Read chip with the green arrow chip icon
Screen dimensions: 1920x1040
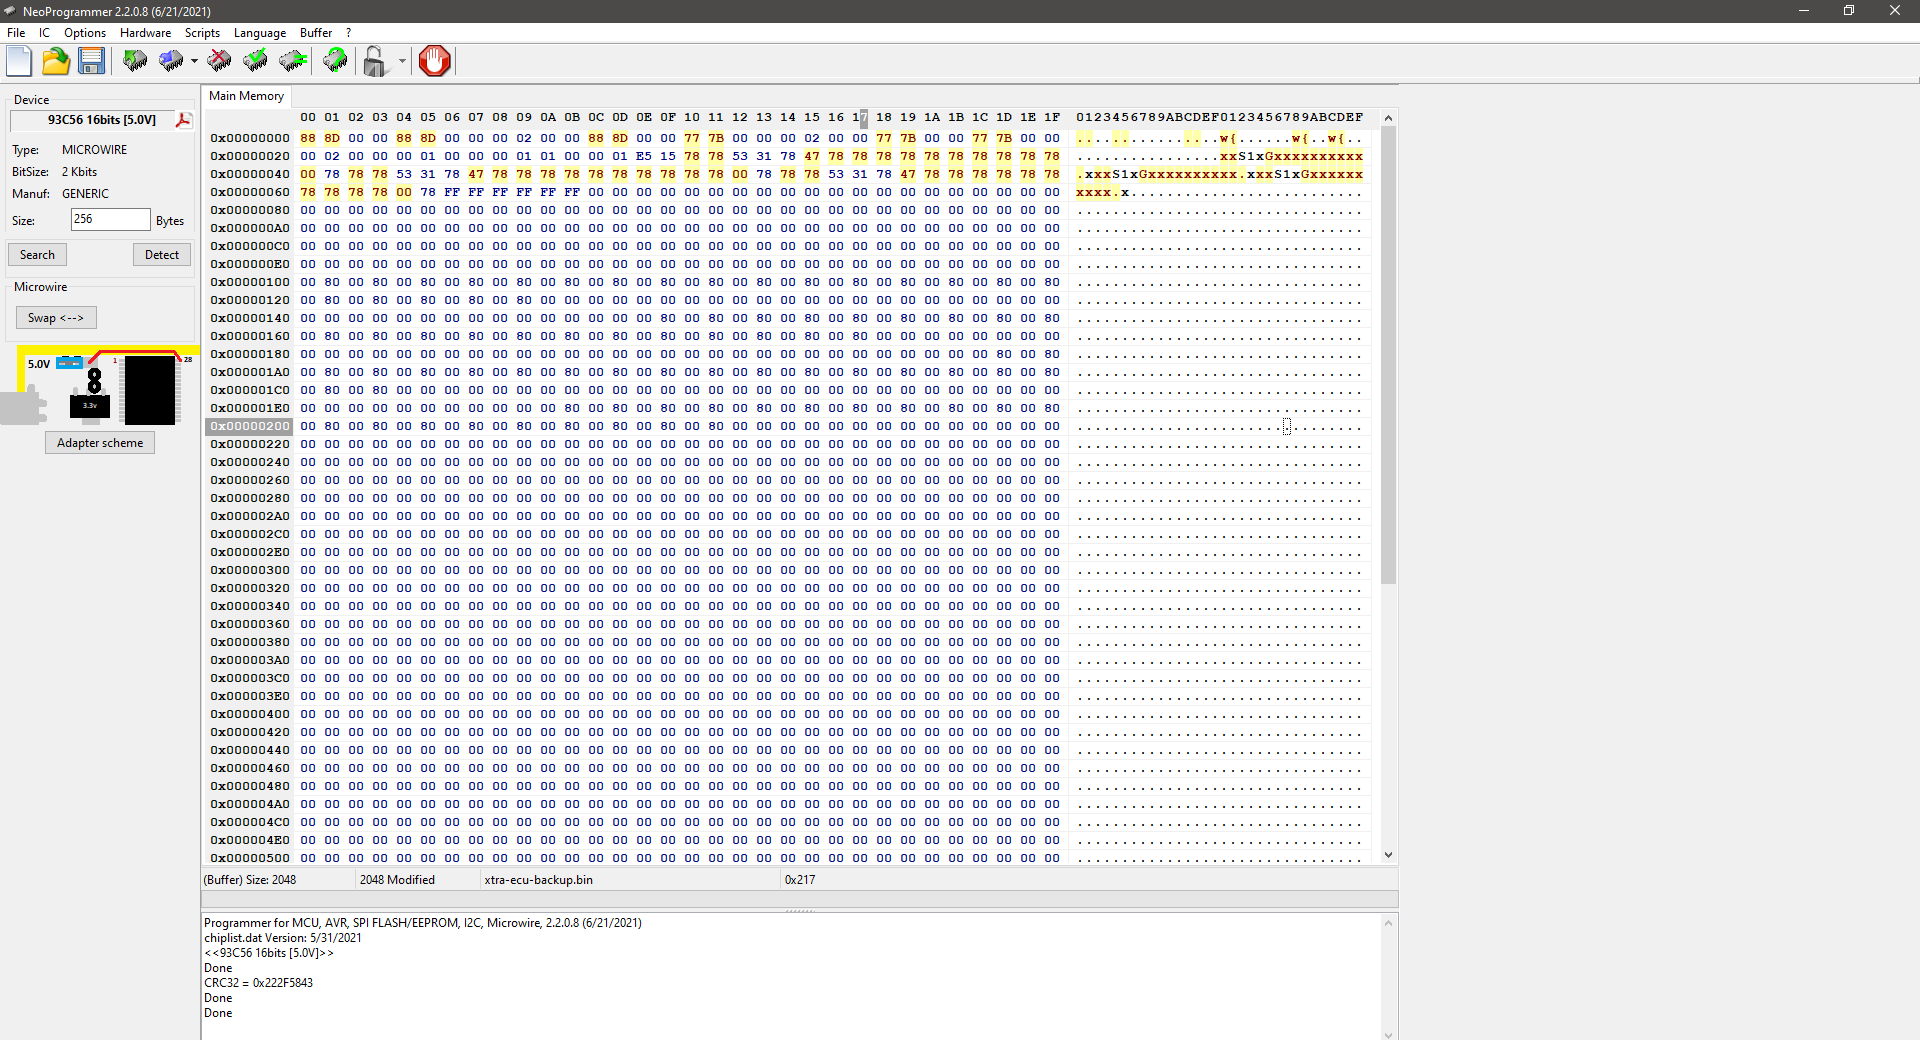[135, 61]
